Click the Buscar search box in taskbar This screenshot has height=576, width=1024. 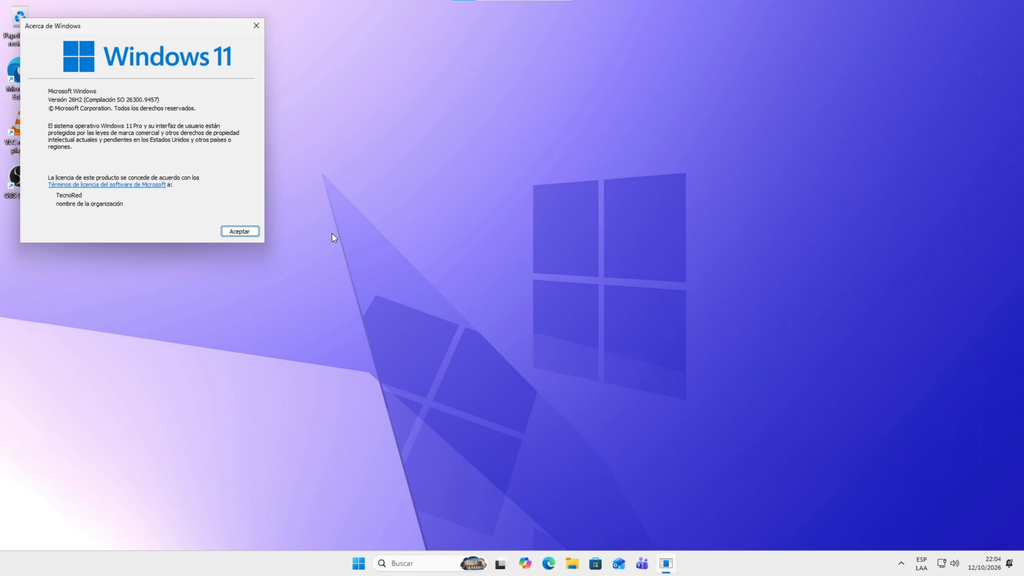pyautogui.click(x=430, y=563)
